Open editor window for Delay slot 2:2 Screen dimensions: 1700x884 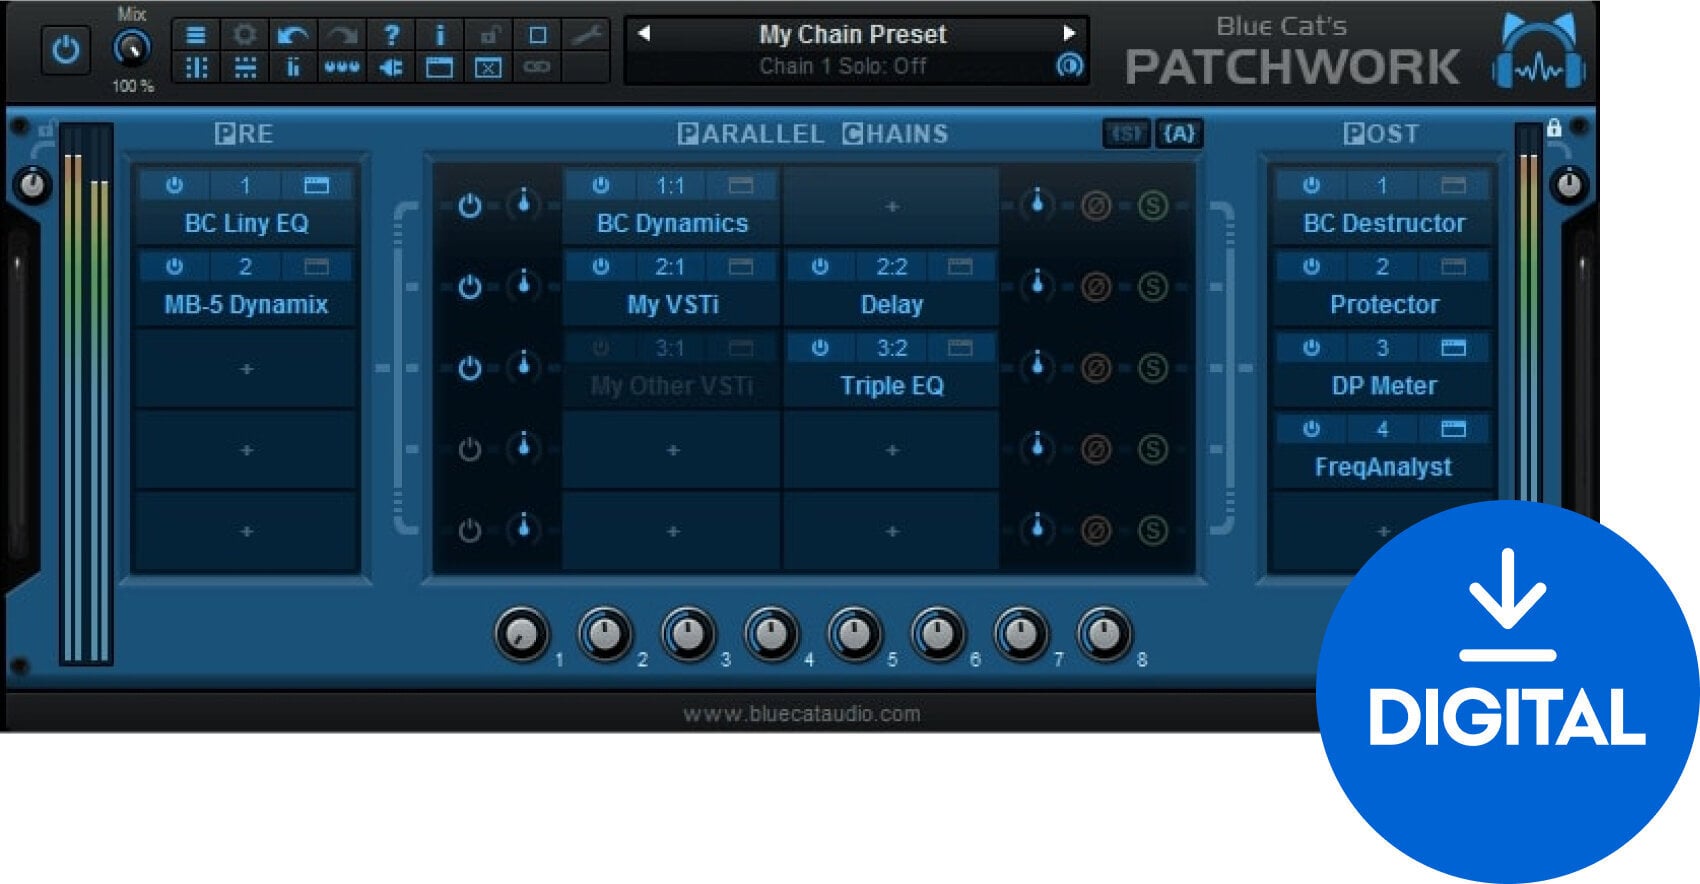tap(960, 266)
